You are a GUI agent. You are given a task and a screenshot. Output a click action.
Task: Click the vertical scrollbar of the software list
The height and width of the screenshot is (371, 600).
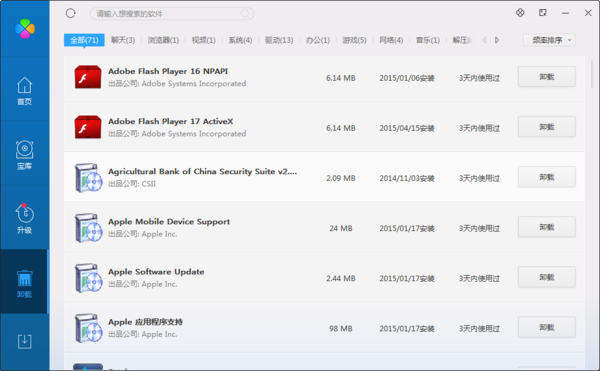pyautogui.click(x=592, y=74)
